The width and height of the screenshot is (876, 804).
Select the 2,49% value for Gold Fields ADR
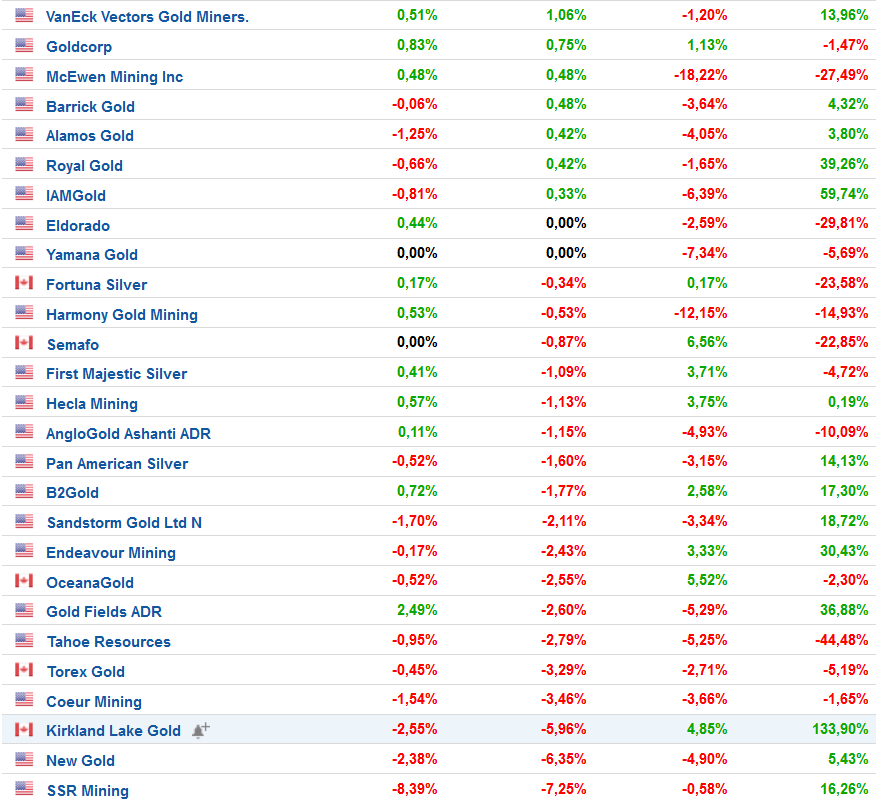(x=417, y=610)
